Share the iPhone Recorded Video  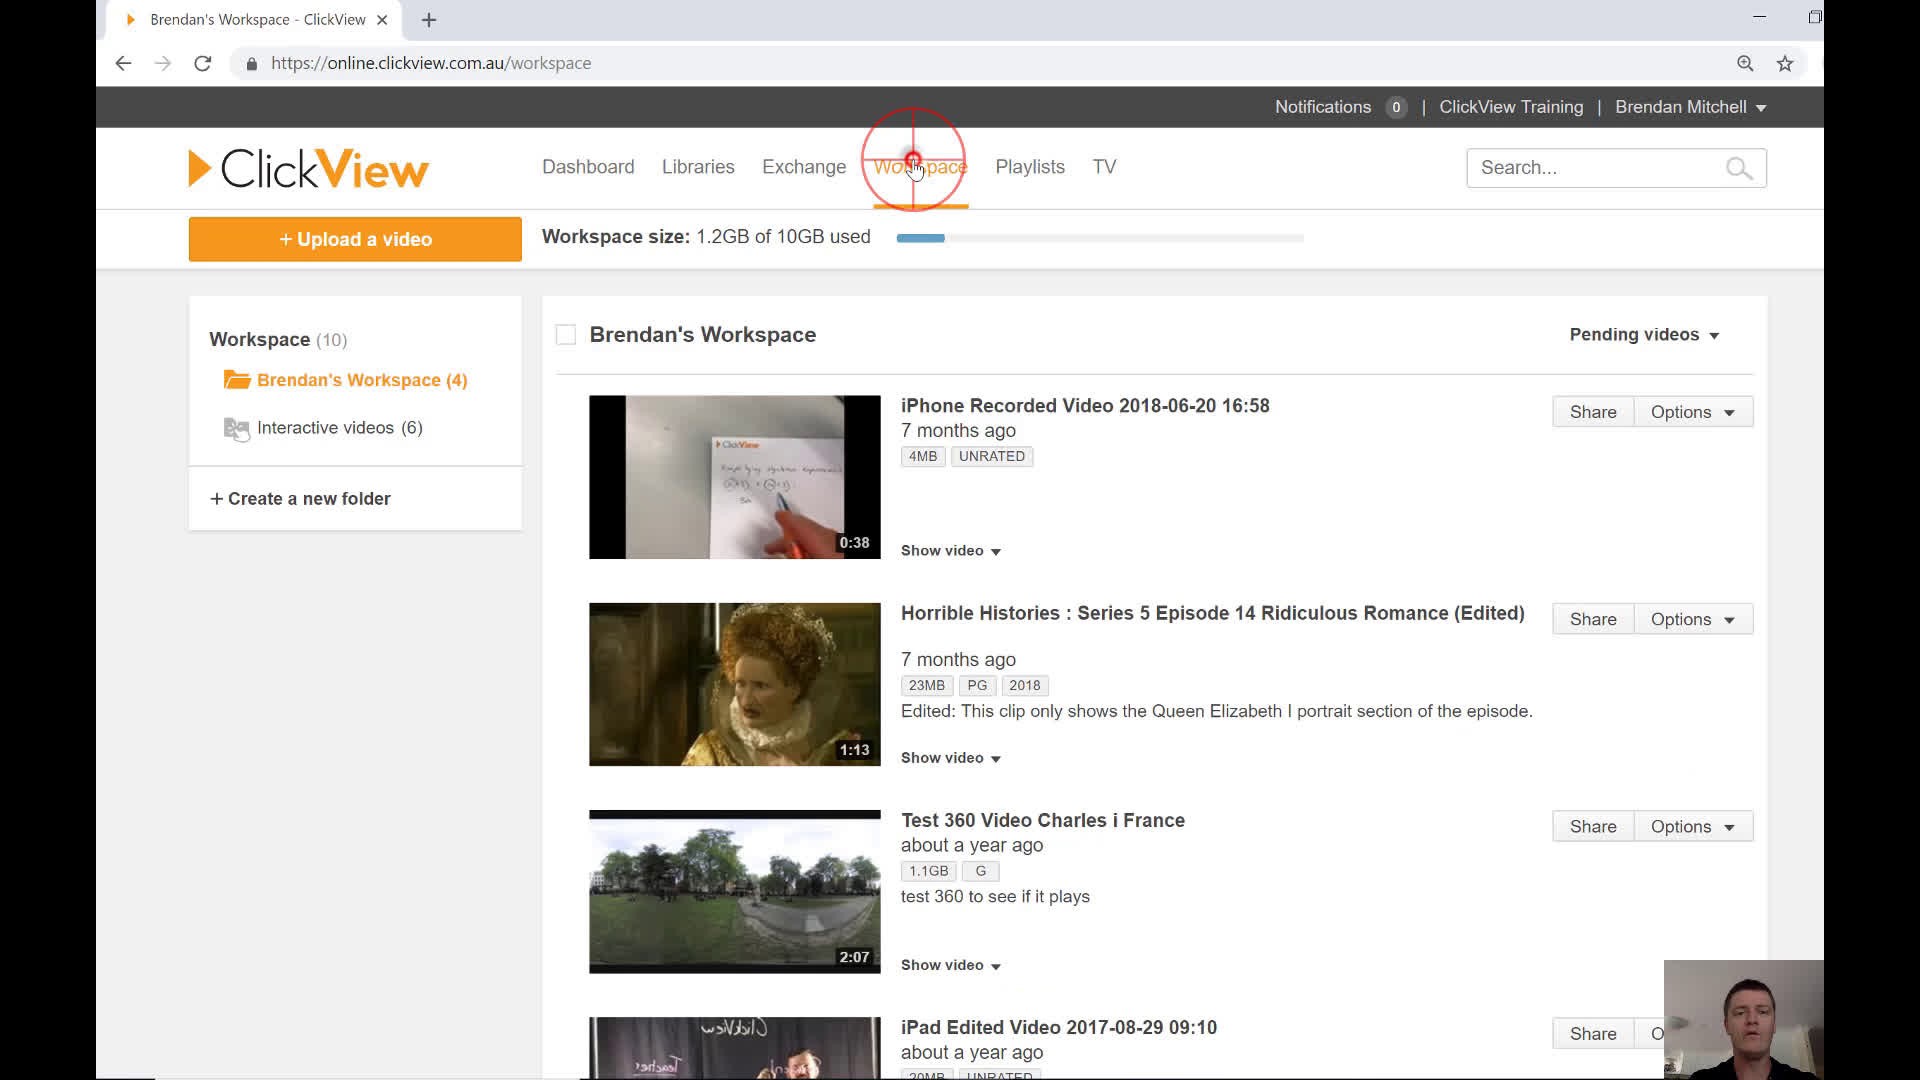[x=1593, y=412]
